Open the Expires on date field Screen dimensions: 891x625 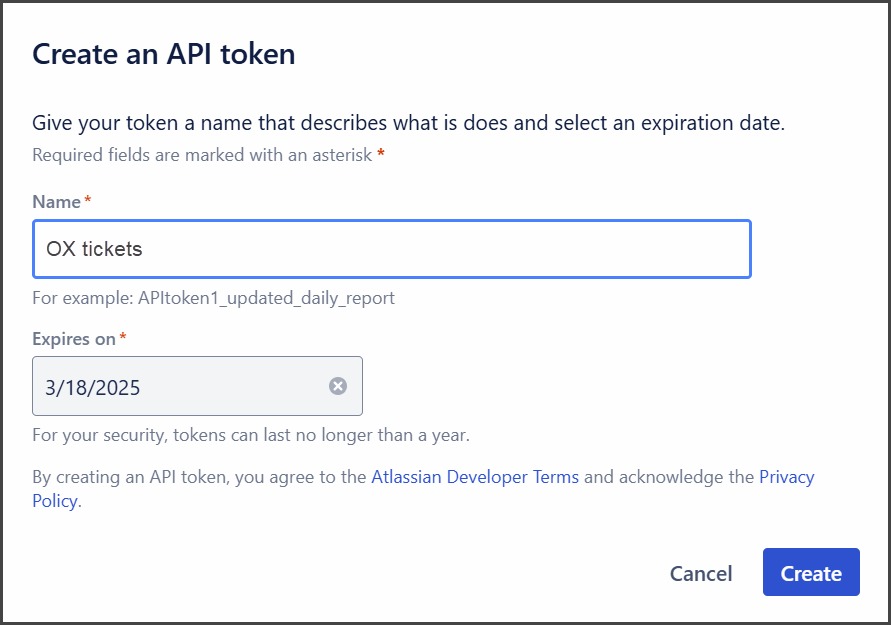coord(180,386)
